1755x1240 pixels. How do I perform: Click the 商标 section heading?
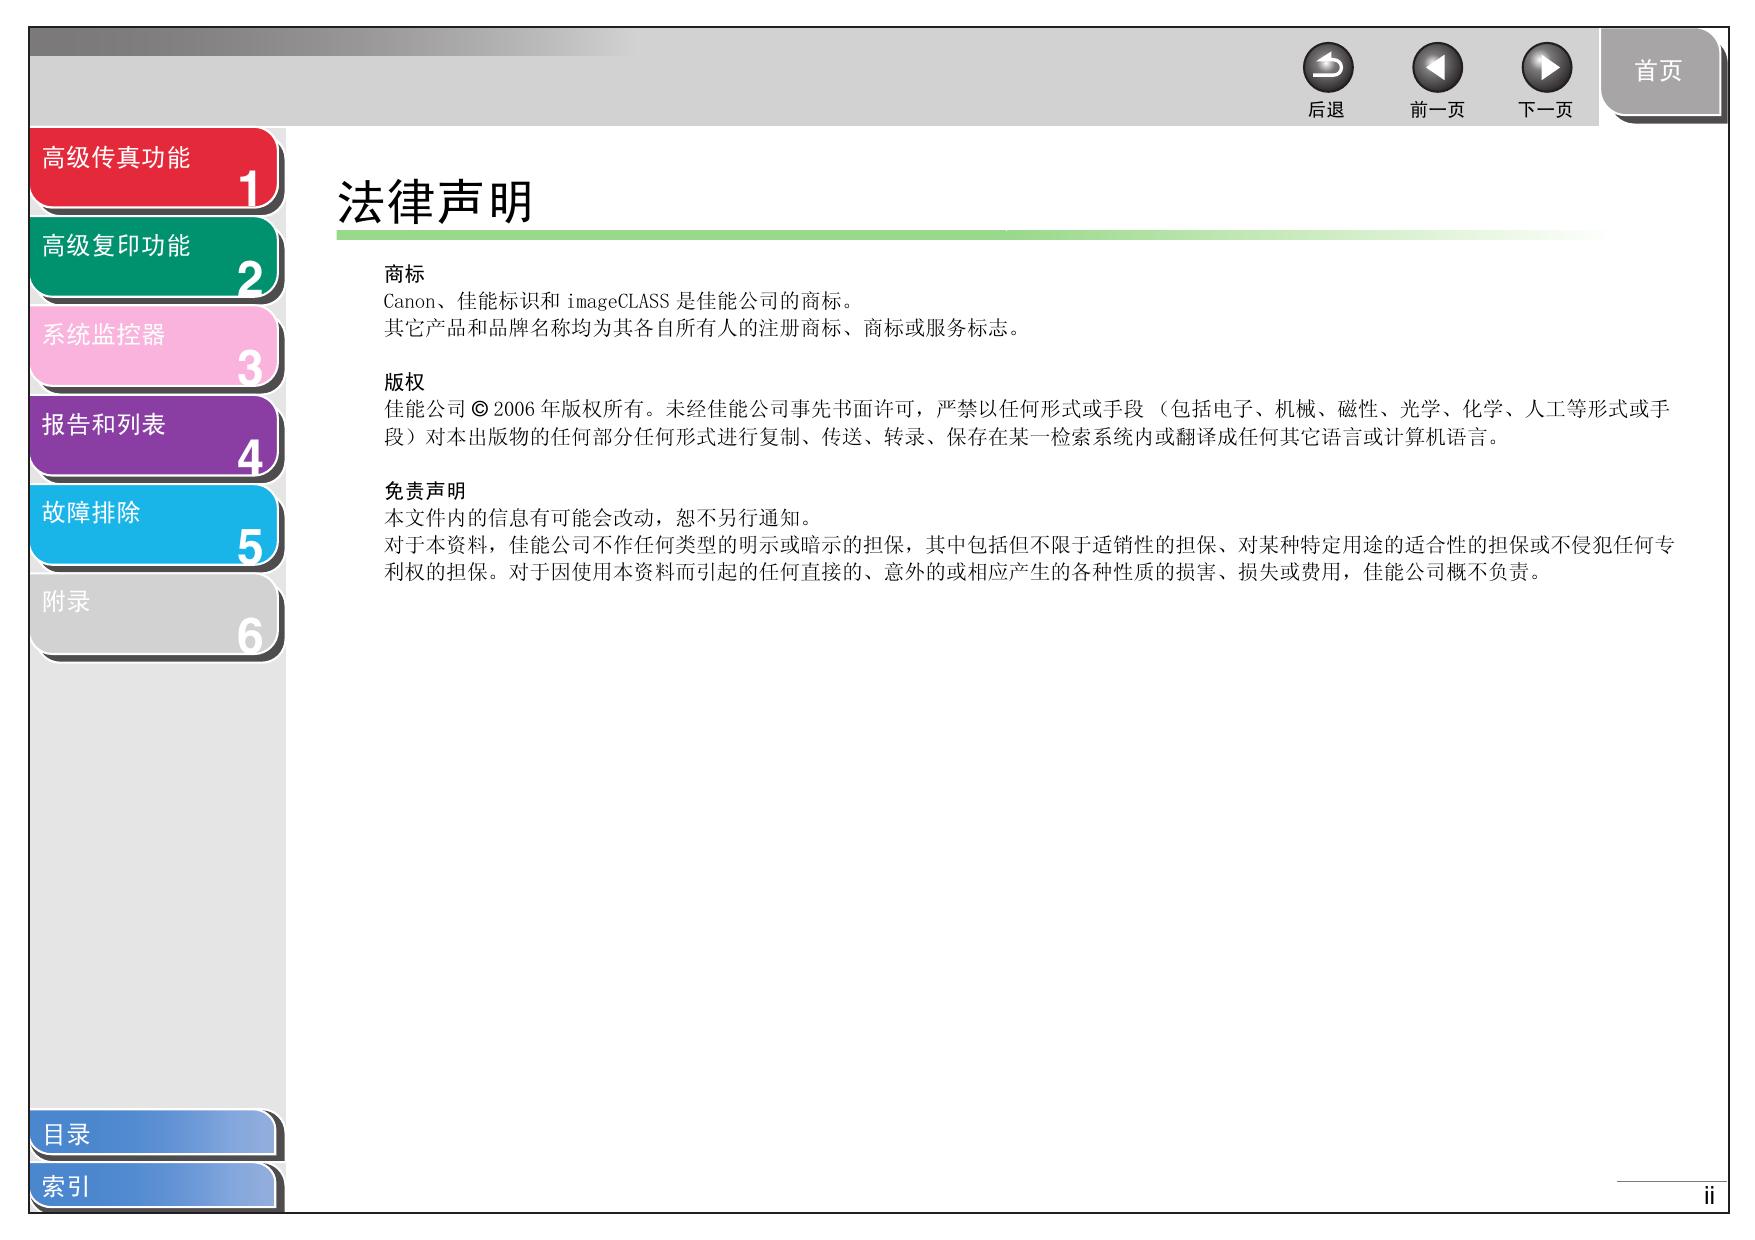(404, 274)
